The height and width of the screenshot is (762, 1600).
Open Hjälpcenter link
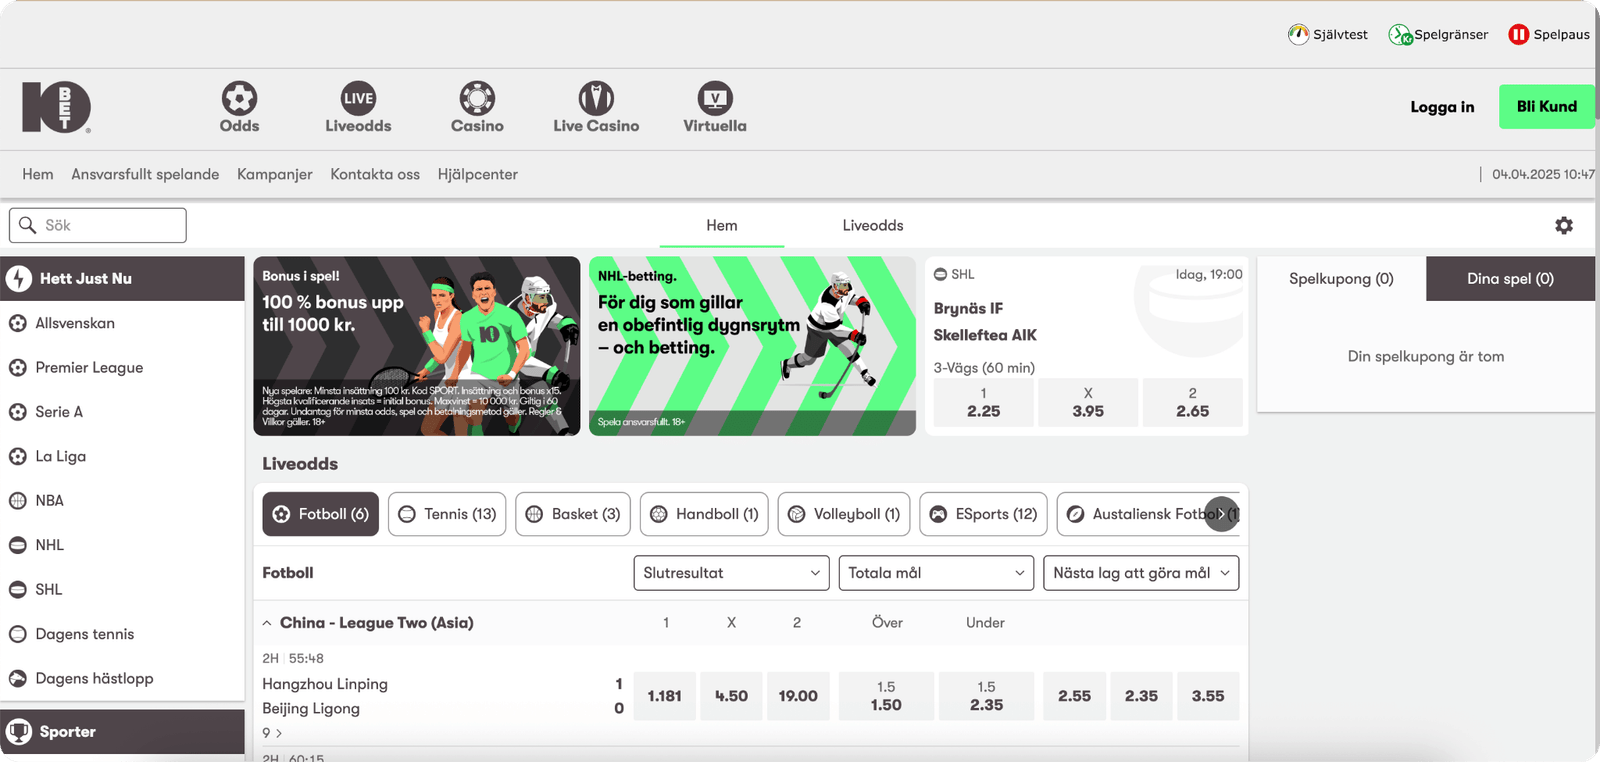[478, 174]
